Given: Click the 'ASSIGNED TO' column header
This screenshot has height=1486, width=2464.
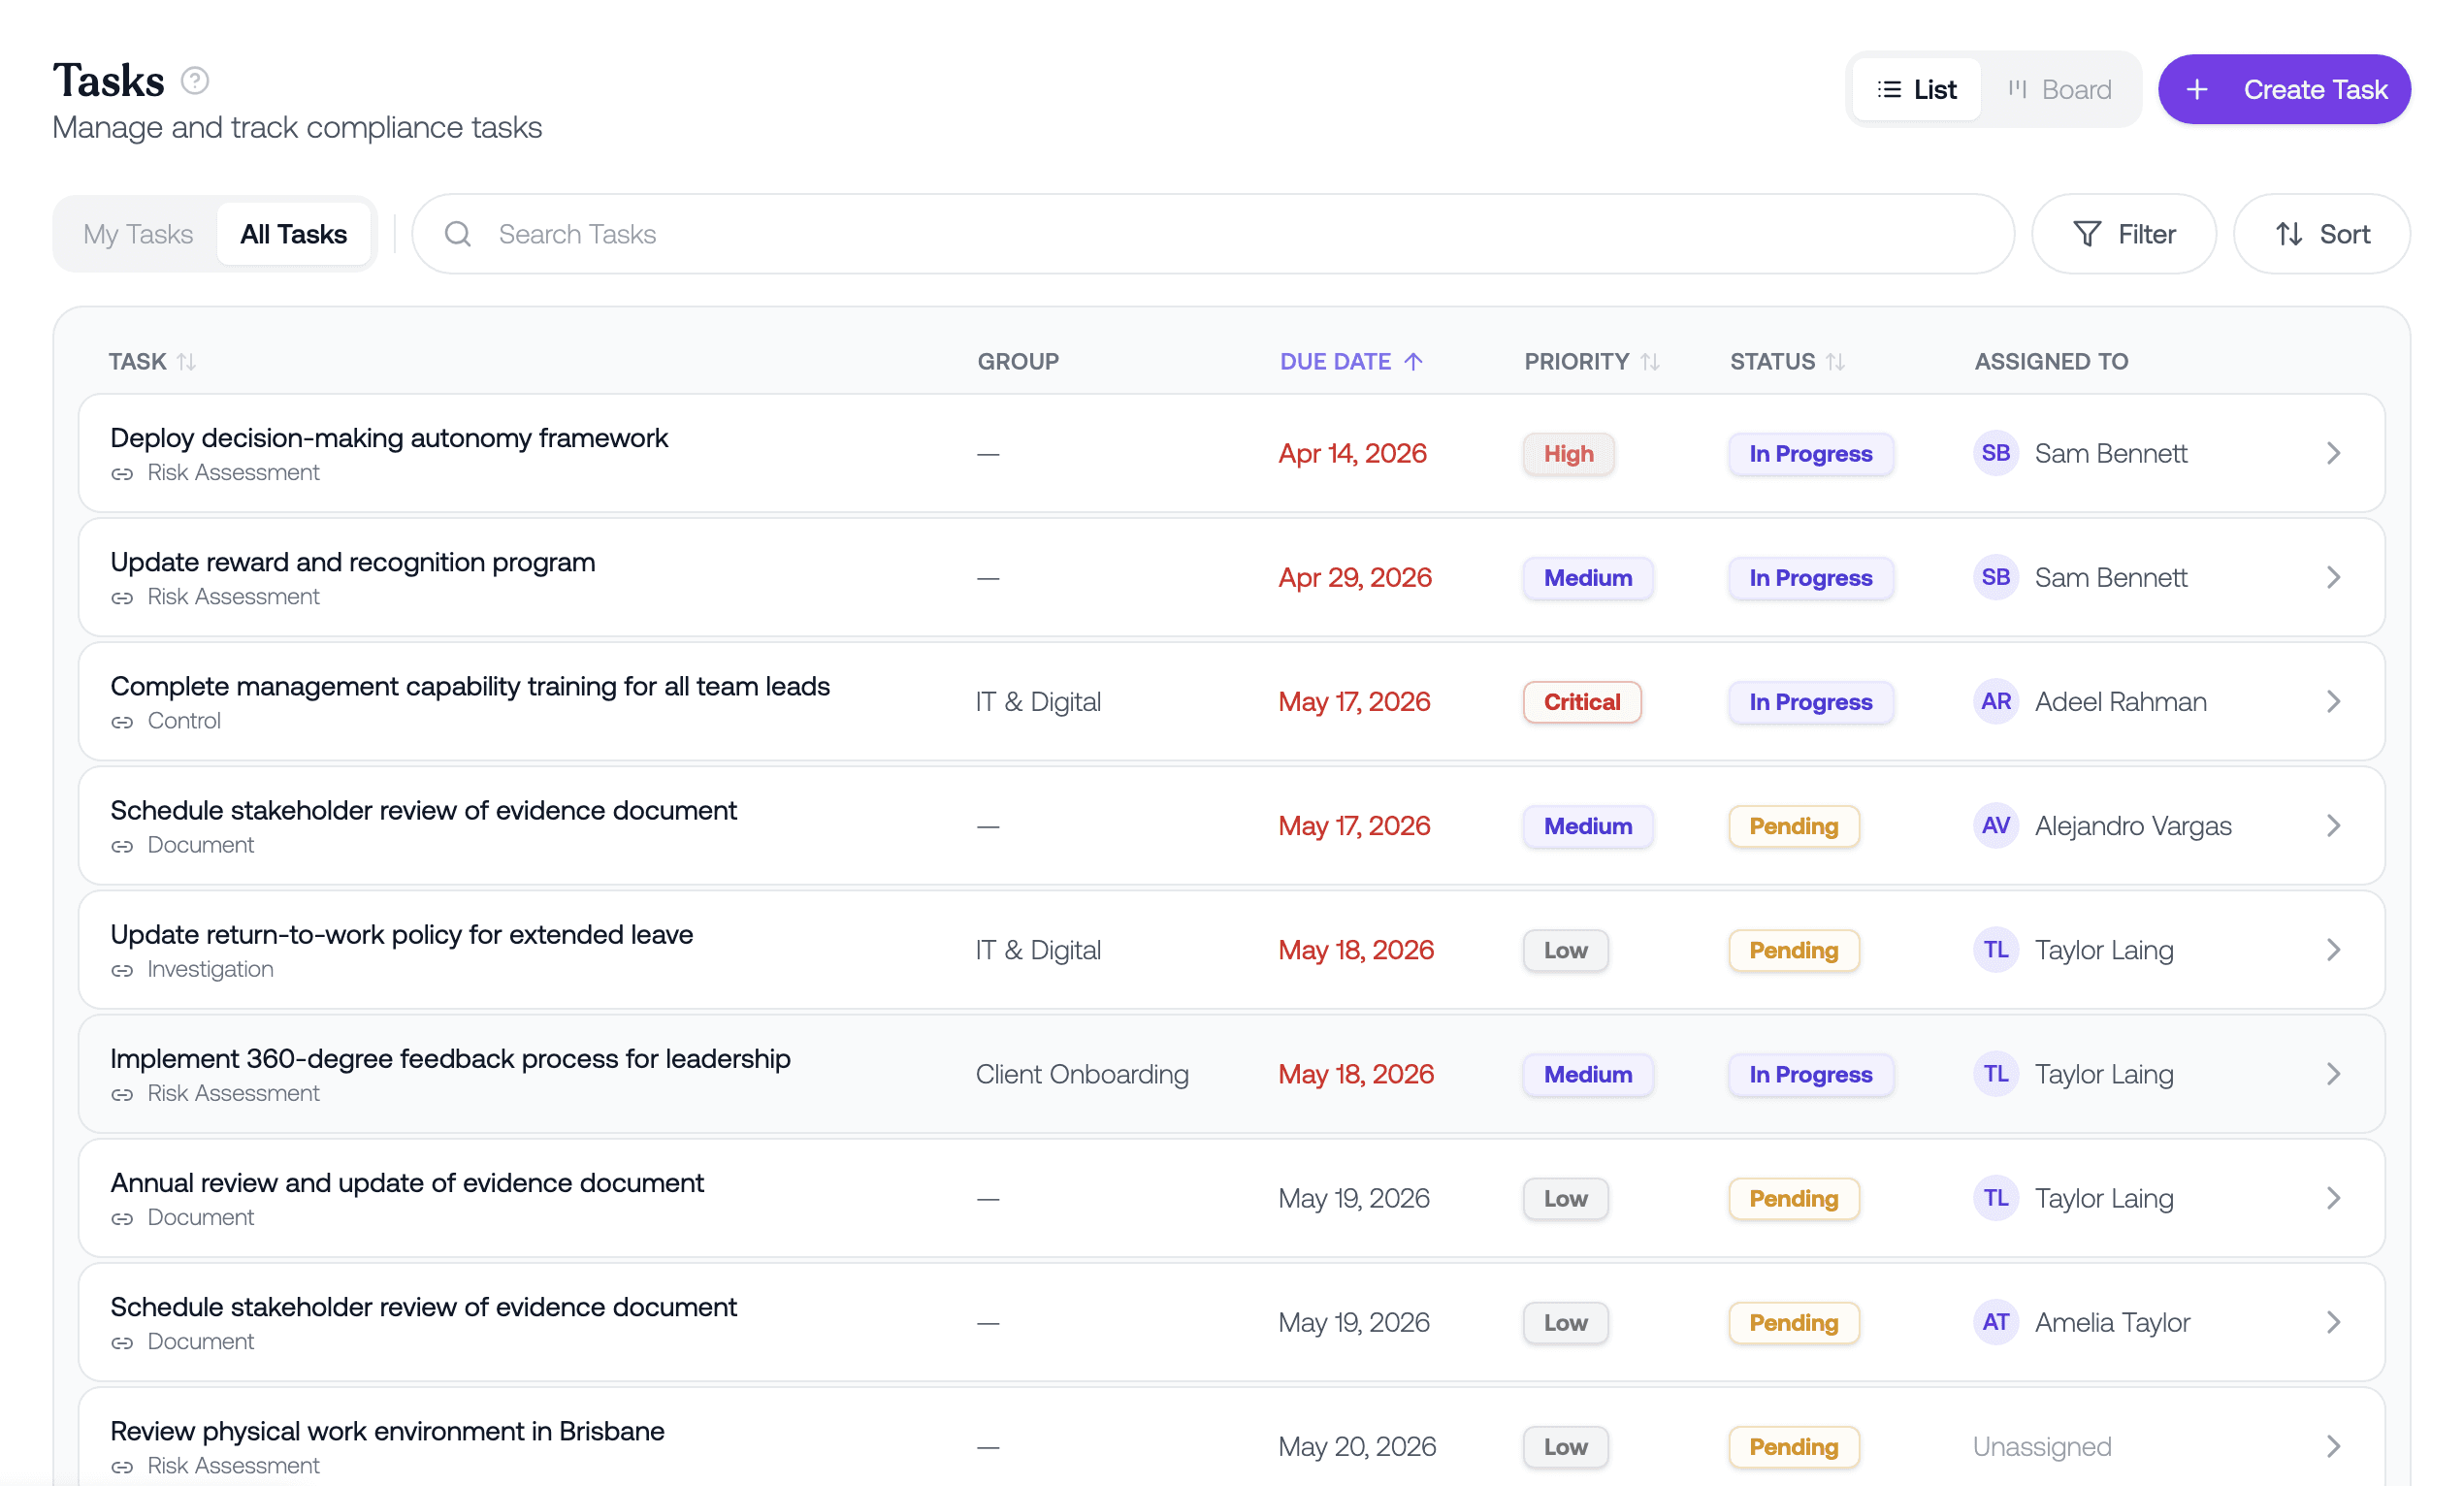Looking at the screenshot, I should (2051, 361).
